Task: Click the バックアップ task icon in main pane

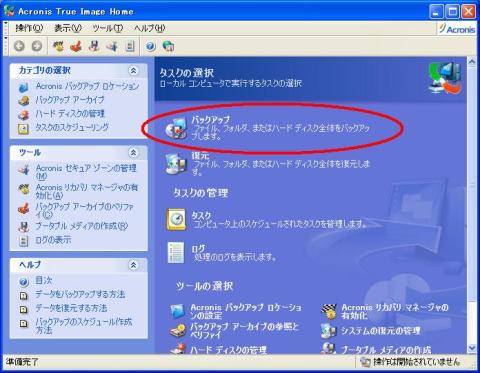Action: 176,128
